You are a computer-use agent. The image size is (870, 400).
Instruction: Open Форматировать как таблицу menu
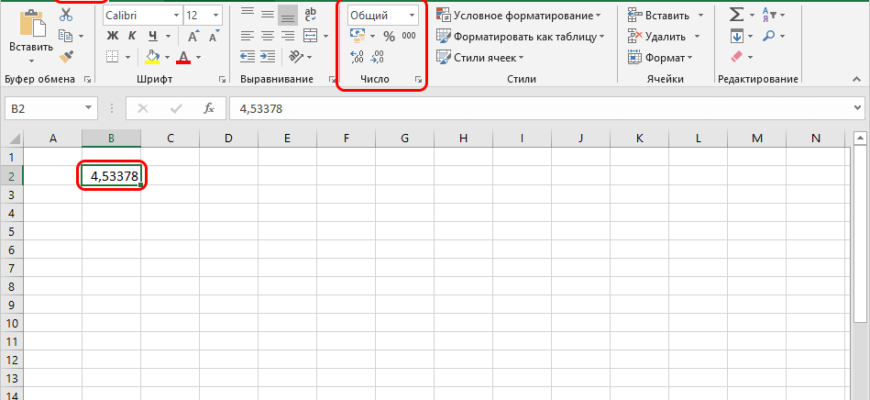pyautogui.click(x=519, y=37)
